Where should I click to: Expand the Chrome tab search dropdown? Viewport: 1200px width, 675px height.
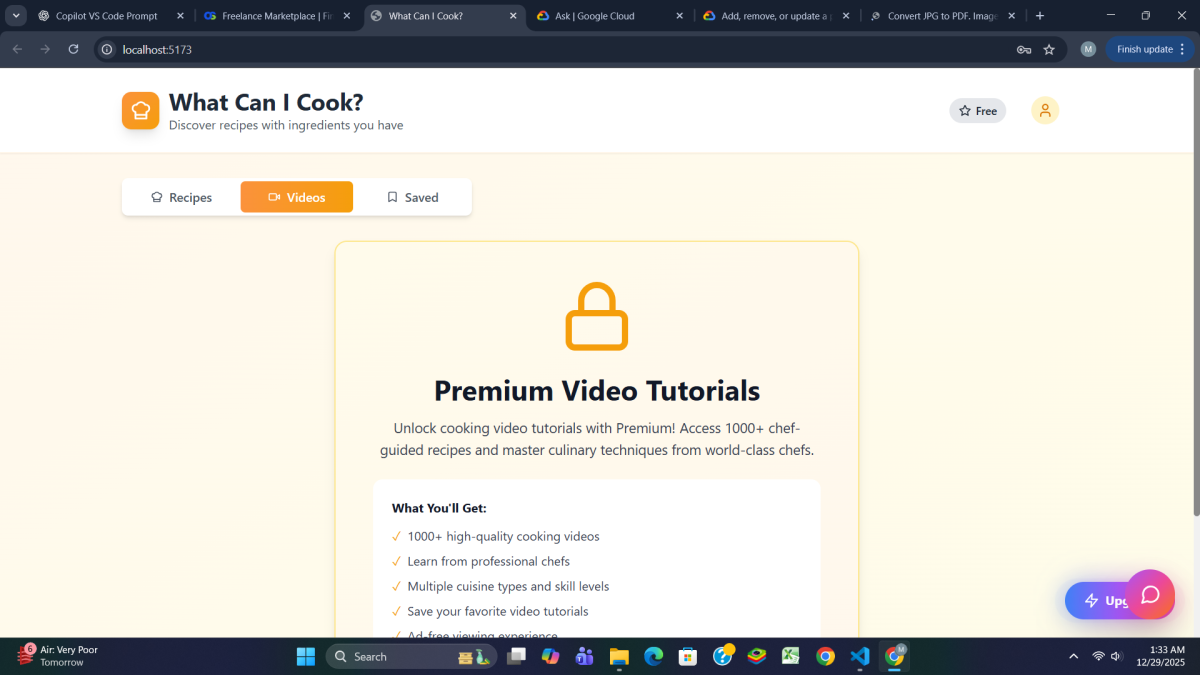point(17,16)
